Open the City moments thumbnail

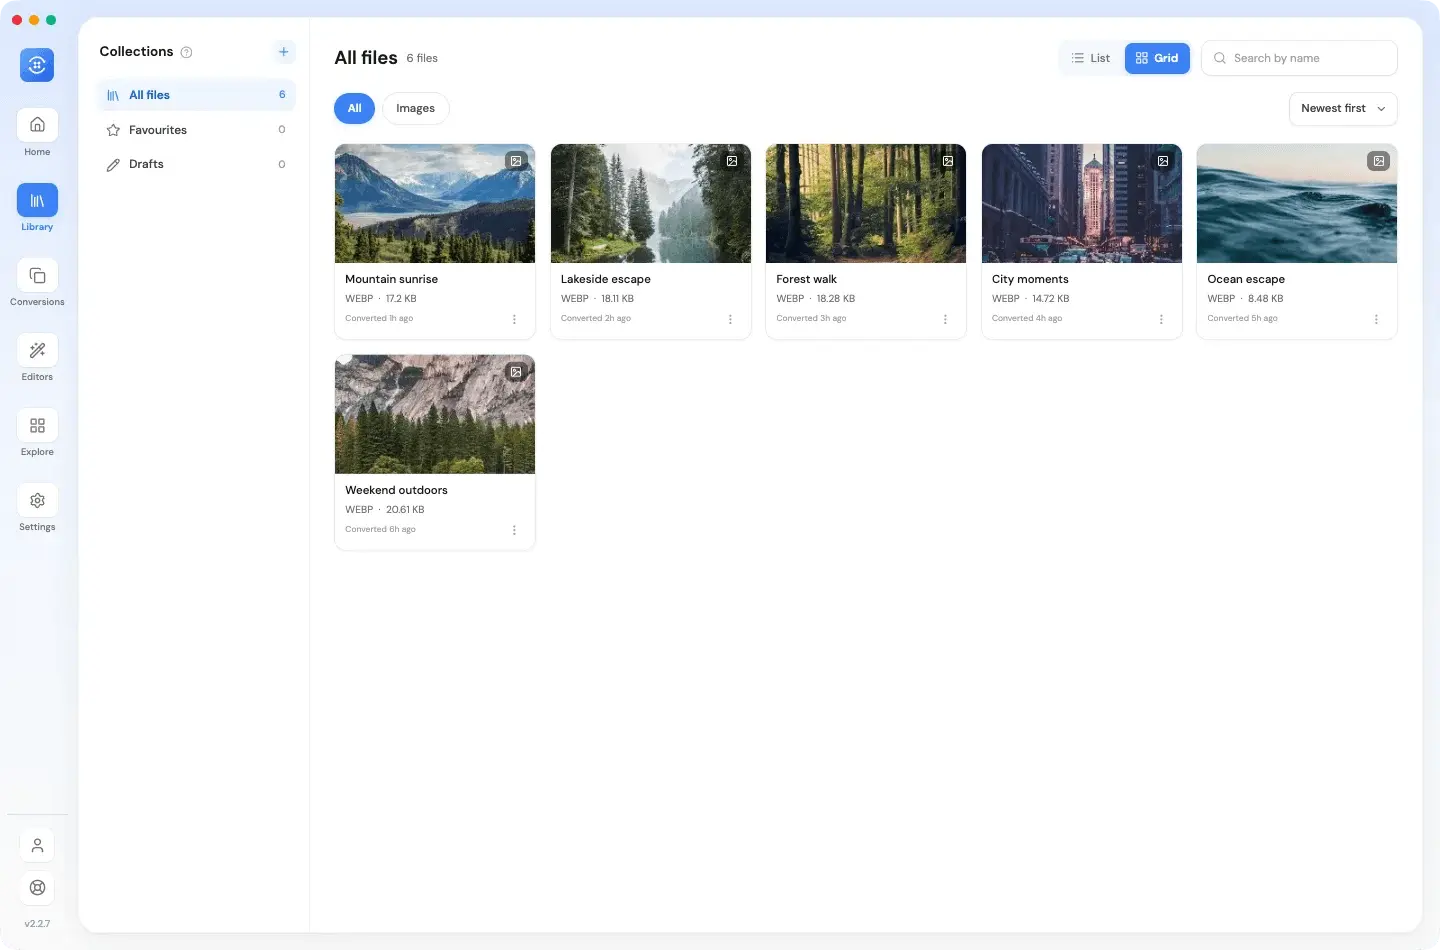click(1082, 203)
